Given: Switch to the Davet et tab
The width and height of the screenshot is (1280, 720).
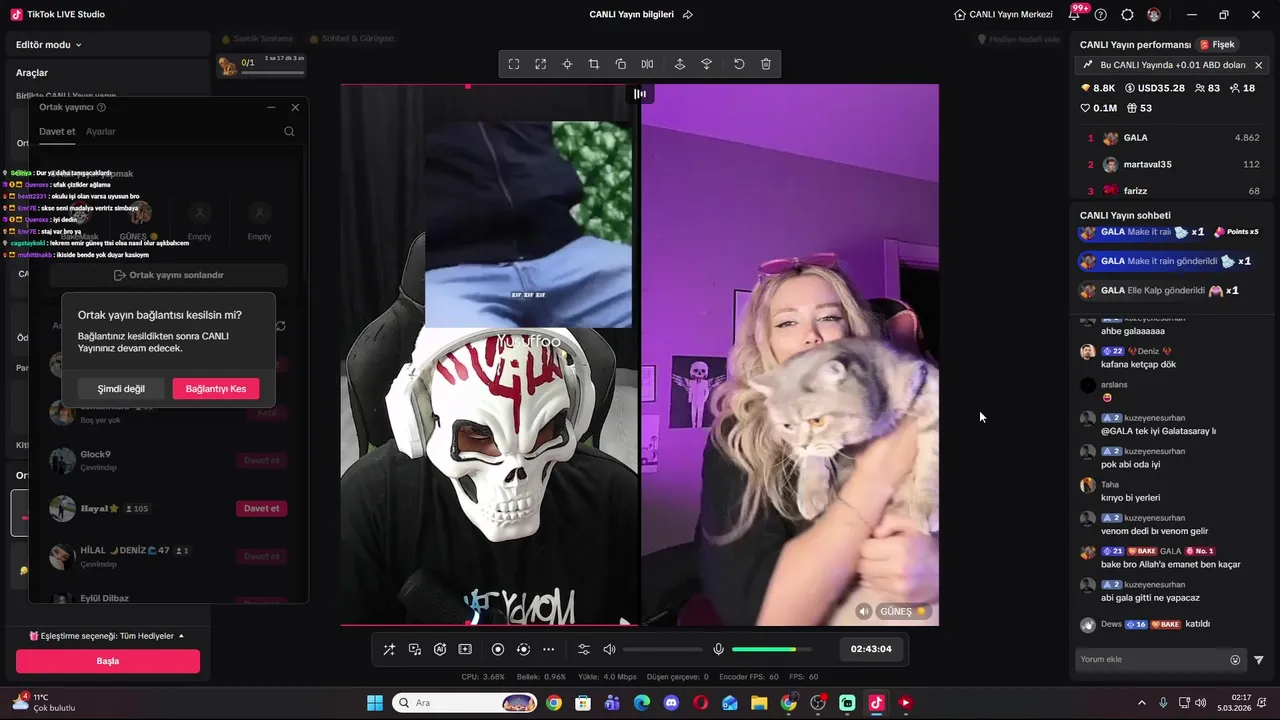Looking at the screenshot, I should [57, 132].
